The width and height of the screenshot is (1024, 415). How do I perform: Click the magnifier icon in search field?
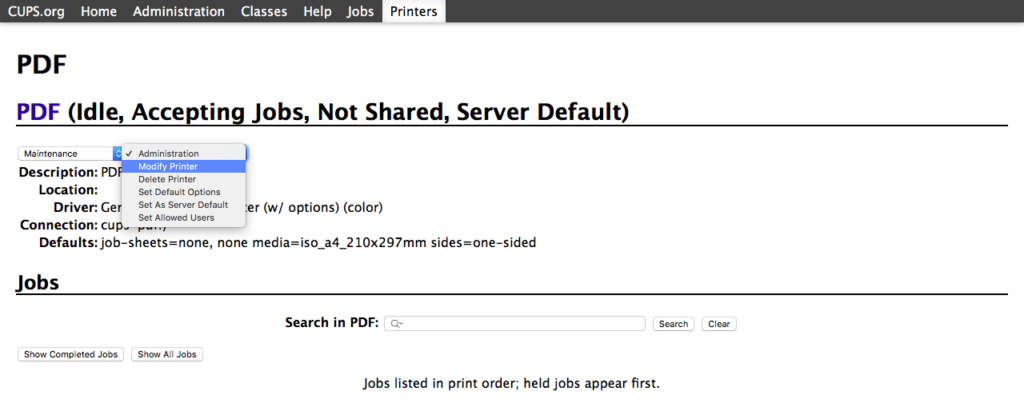tap(396, 324)
